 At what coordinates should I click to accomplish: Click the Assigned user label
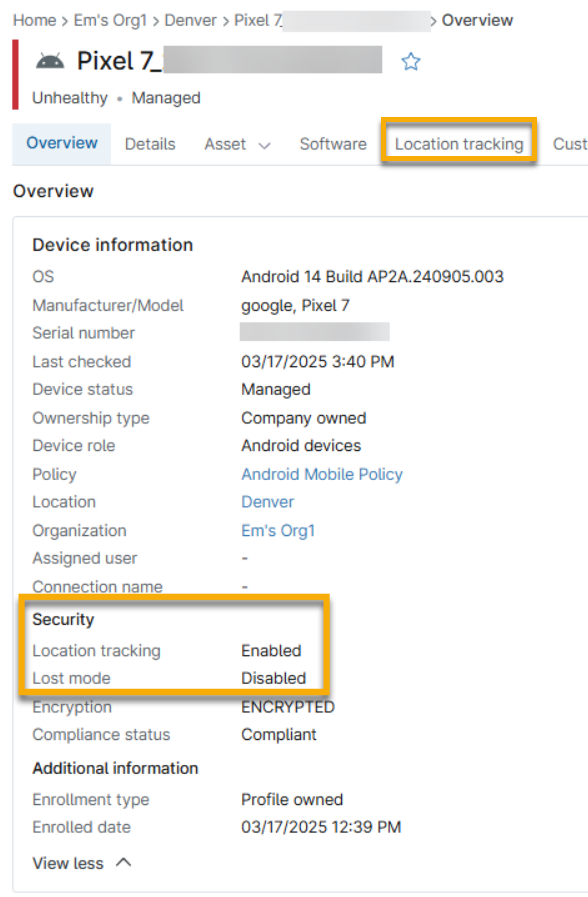[85, 558]
